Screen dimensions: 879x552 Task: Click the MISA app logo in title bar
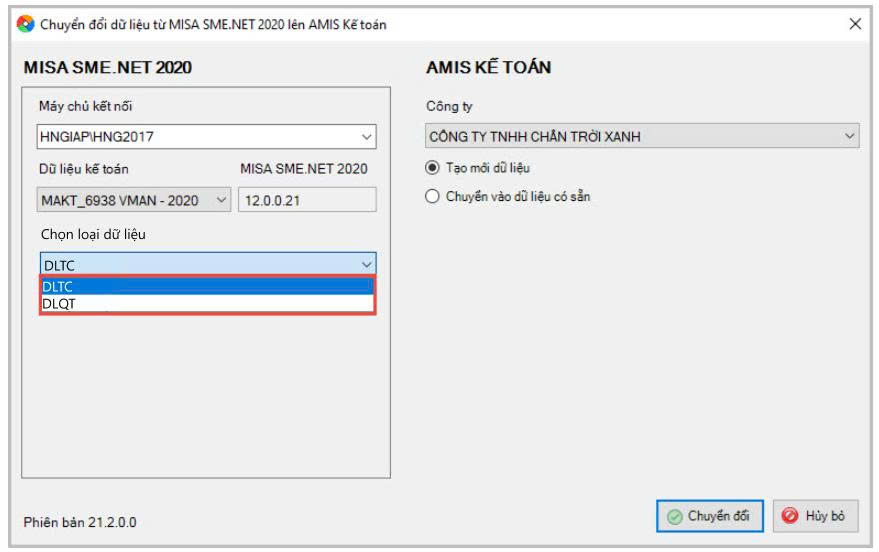[x=25, y=24]
